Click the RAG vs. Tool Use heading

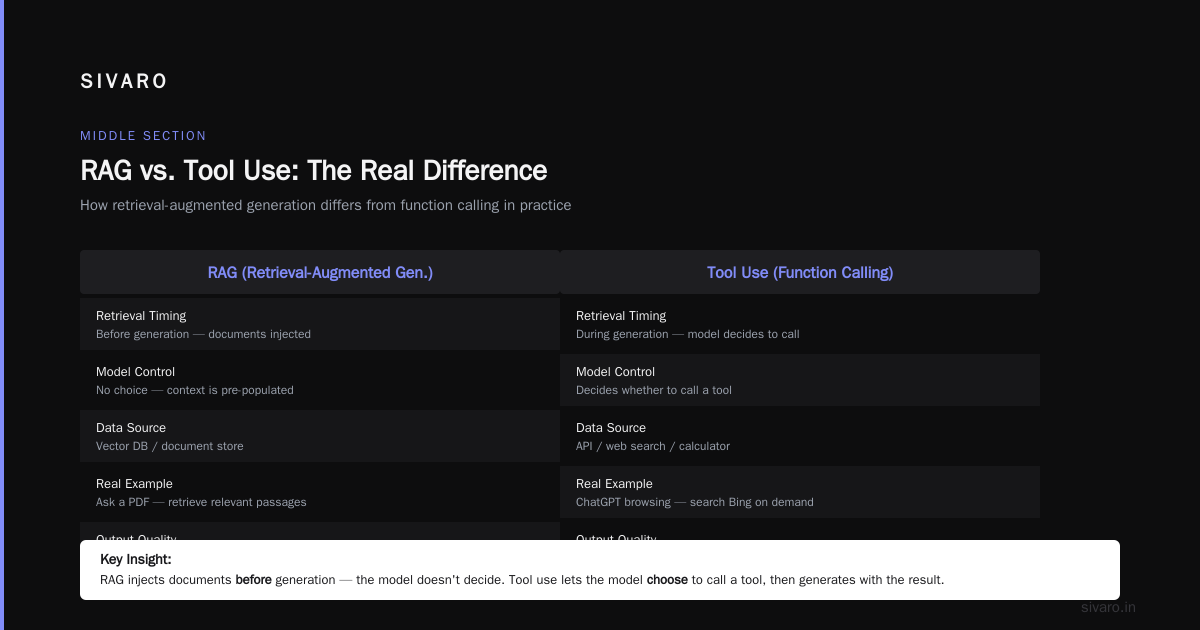(314, 170)
